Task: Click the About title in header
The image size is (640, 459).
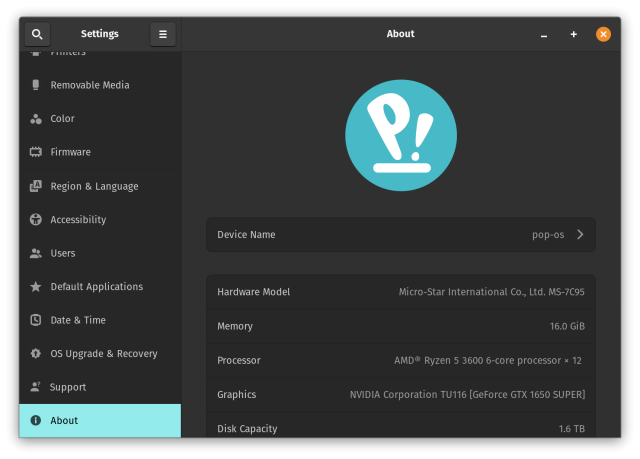Action: point(400,34)
